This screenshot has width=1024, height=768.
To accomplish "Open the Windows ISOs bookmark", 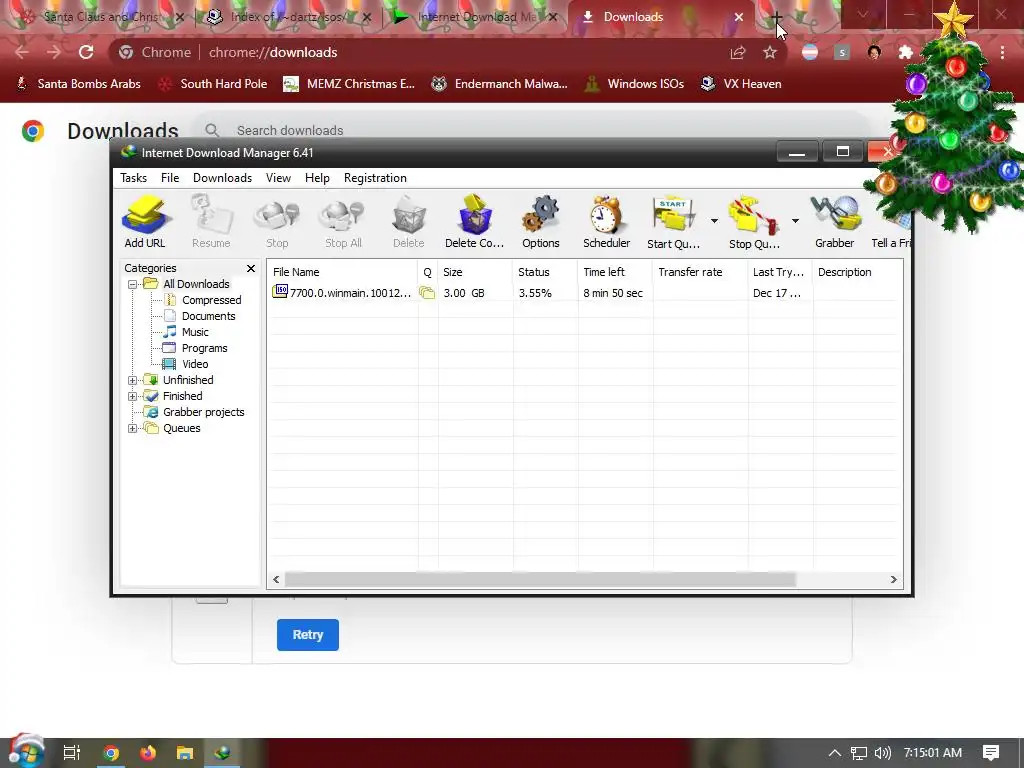I will (x=634, y=84).
